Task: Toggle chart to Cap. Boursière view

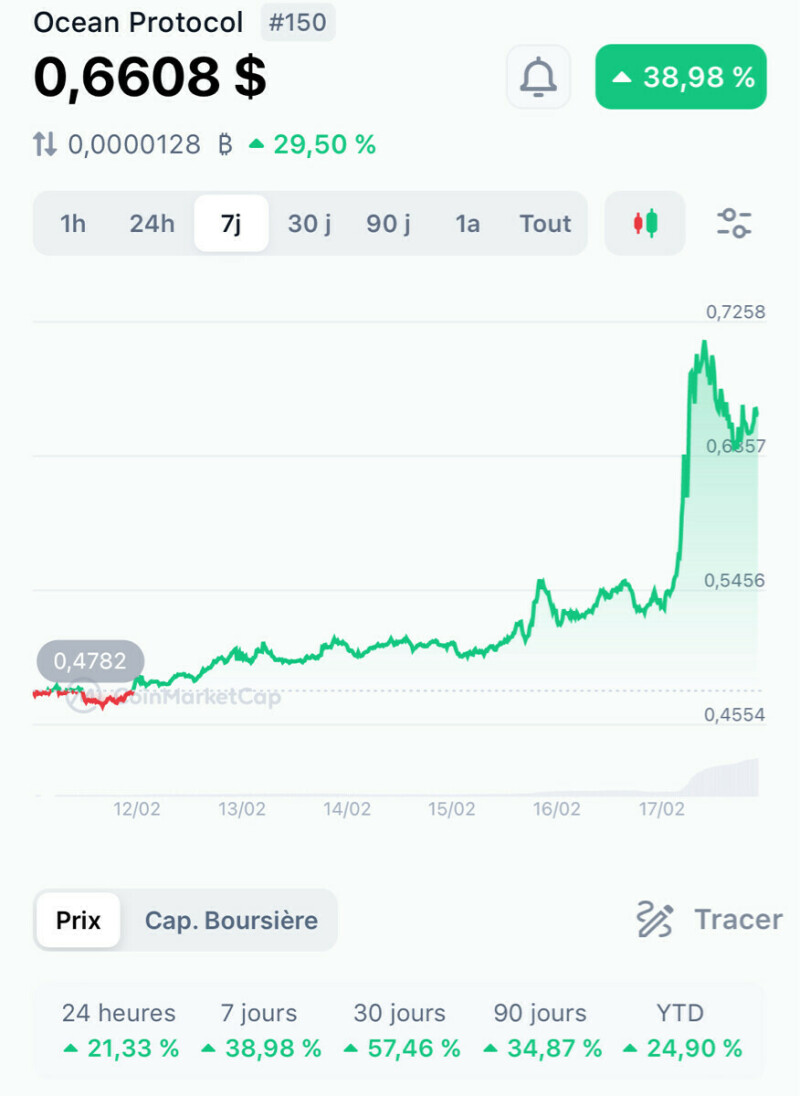Action: [231, 920]
